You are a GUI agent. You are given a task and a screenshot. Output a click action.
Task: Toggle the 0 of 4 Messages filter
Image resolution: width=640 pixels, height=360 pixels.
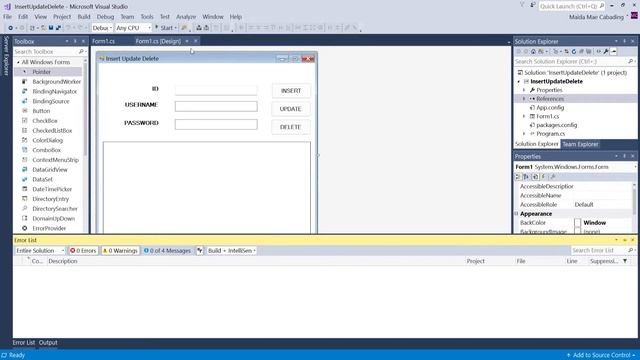(167, 251)
